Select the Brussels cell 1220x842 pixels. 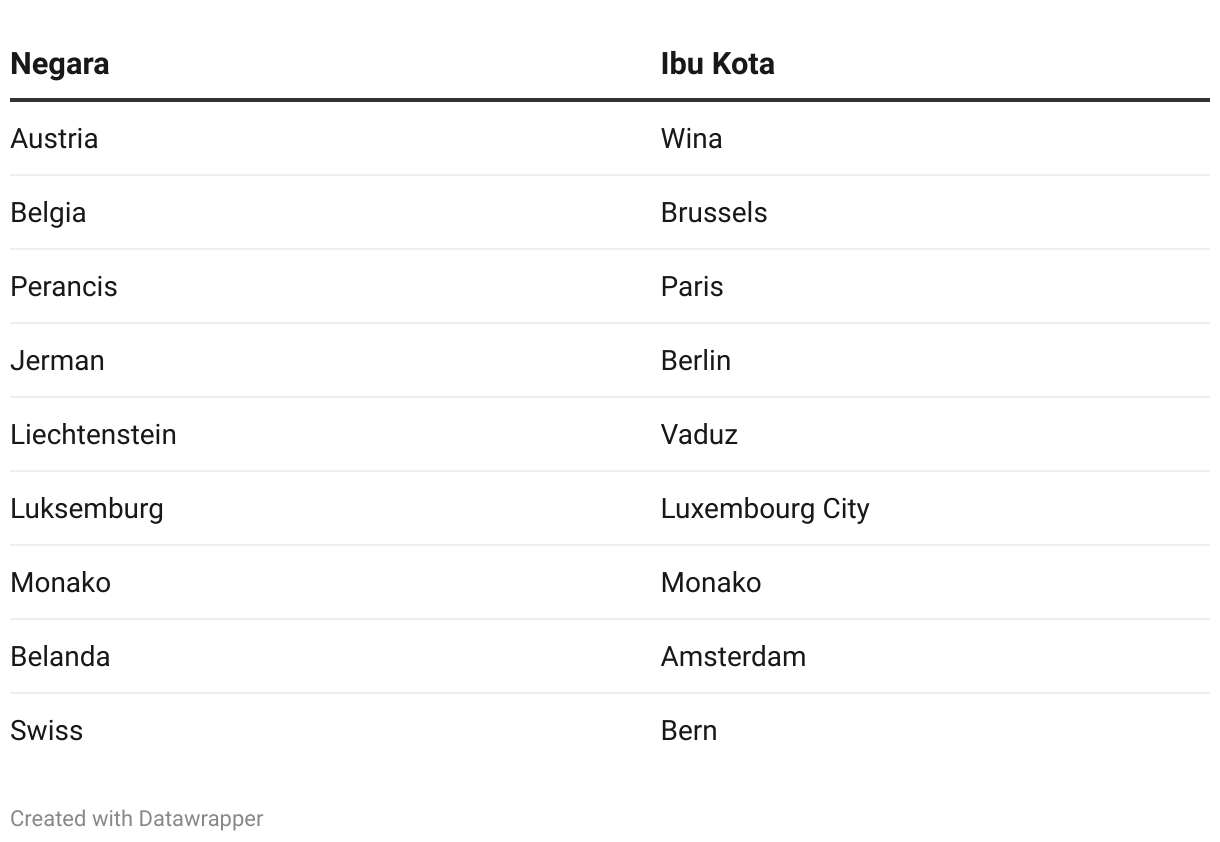point(714,212)
